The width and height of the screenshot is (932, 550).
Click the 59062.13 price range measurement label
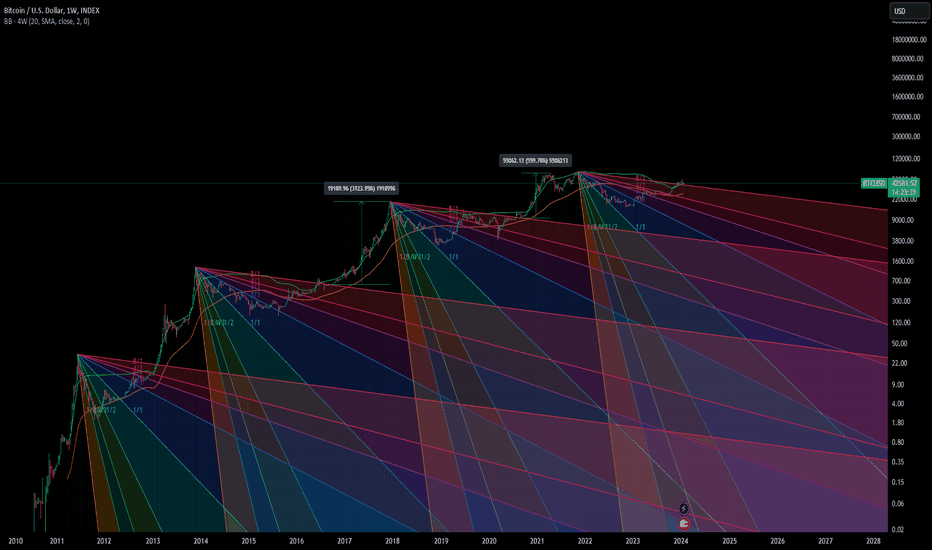[x=535, y=161]
